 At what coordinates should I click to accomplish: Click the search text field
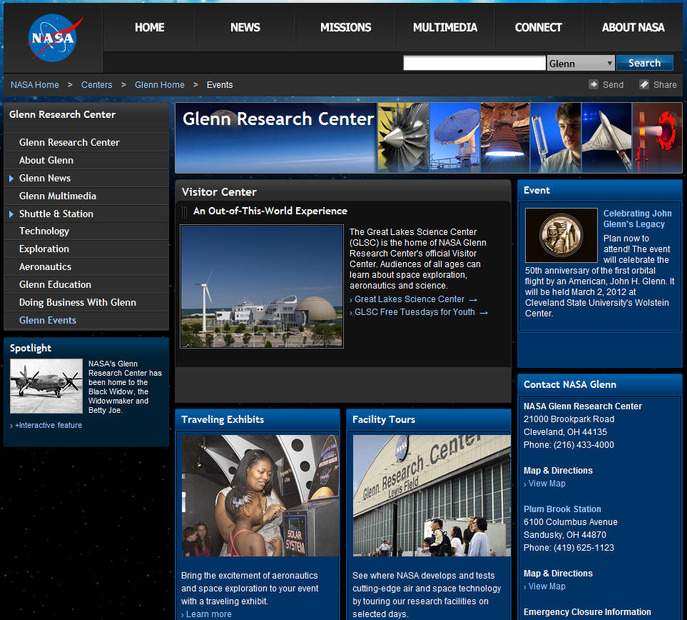[474, 63]
